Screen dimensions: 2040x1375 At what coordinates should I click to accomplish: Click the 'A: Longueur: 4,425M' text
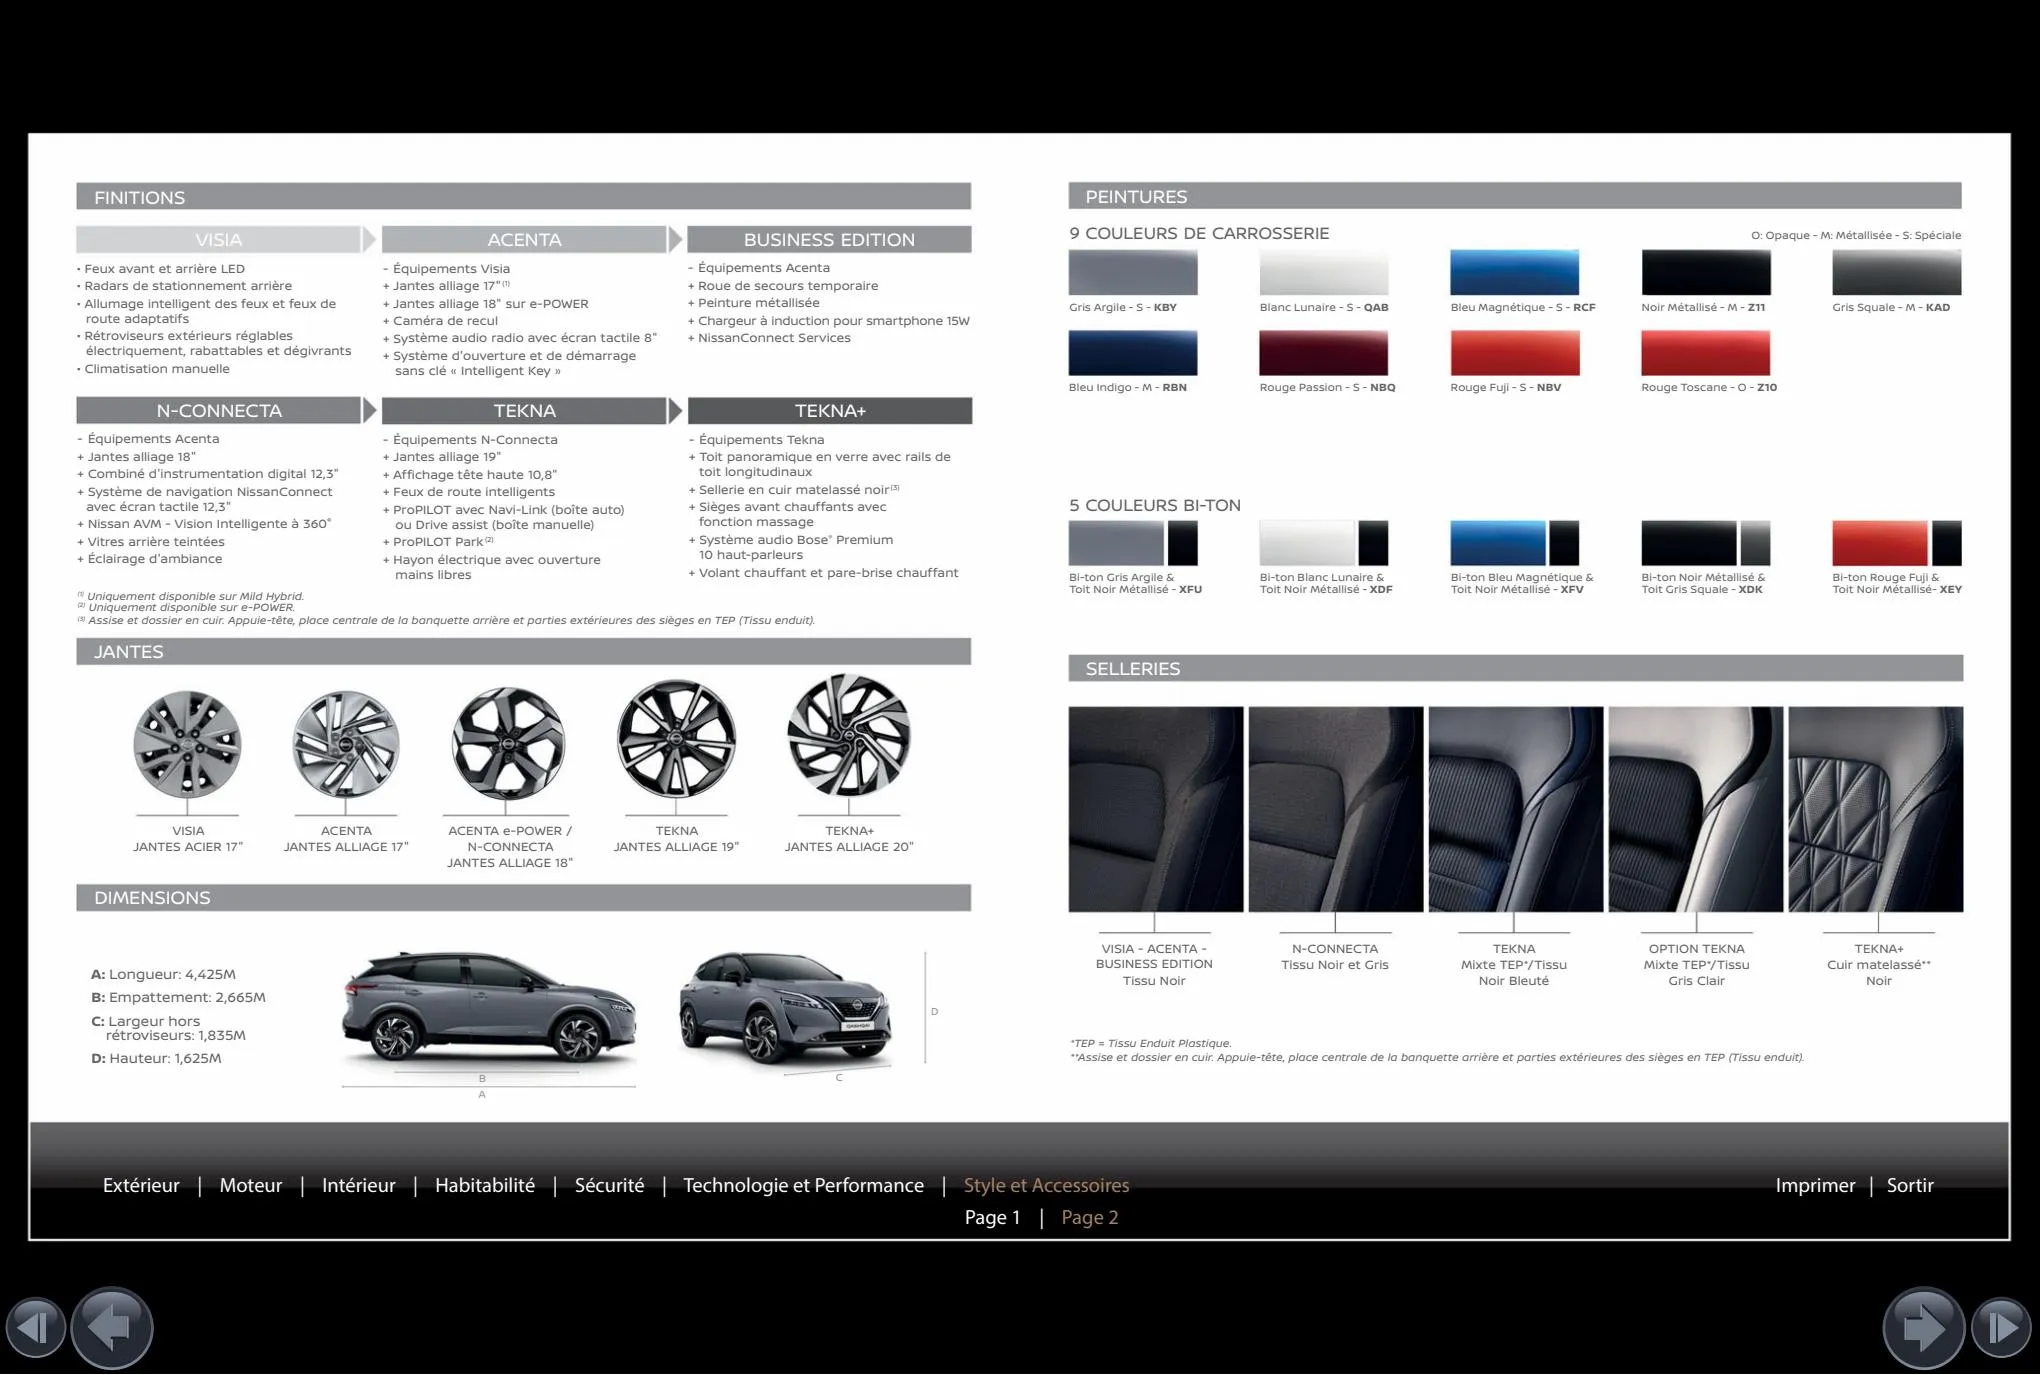[x=164, y=974]
